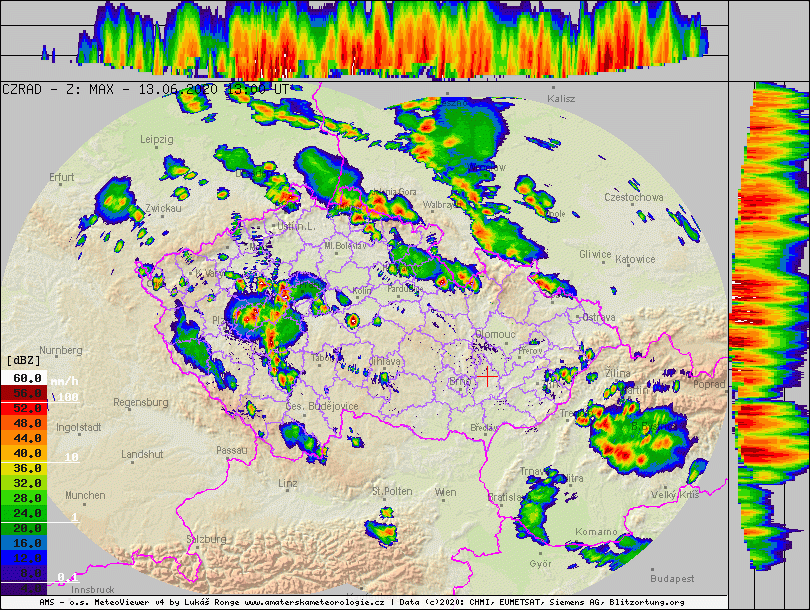Click the Budapest city marker
This screenshot has height=610, width=810.
[670, 578]
